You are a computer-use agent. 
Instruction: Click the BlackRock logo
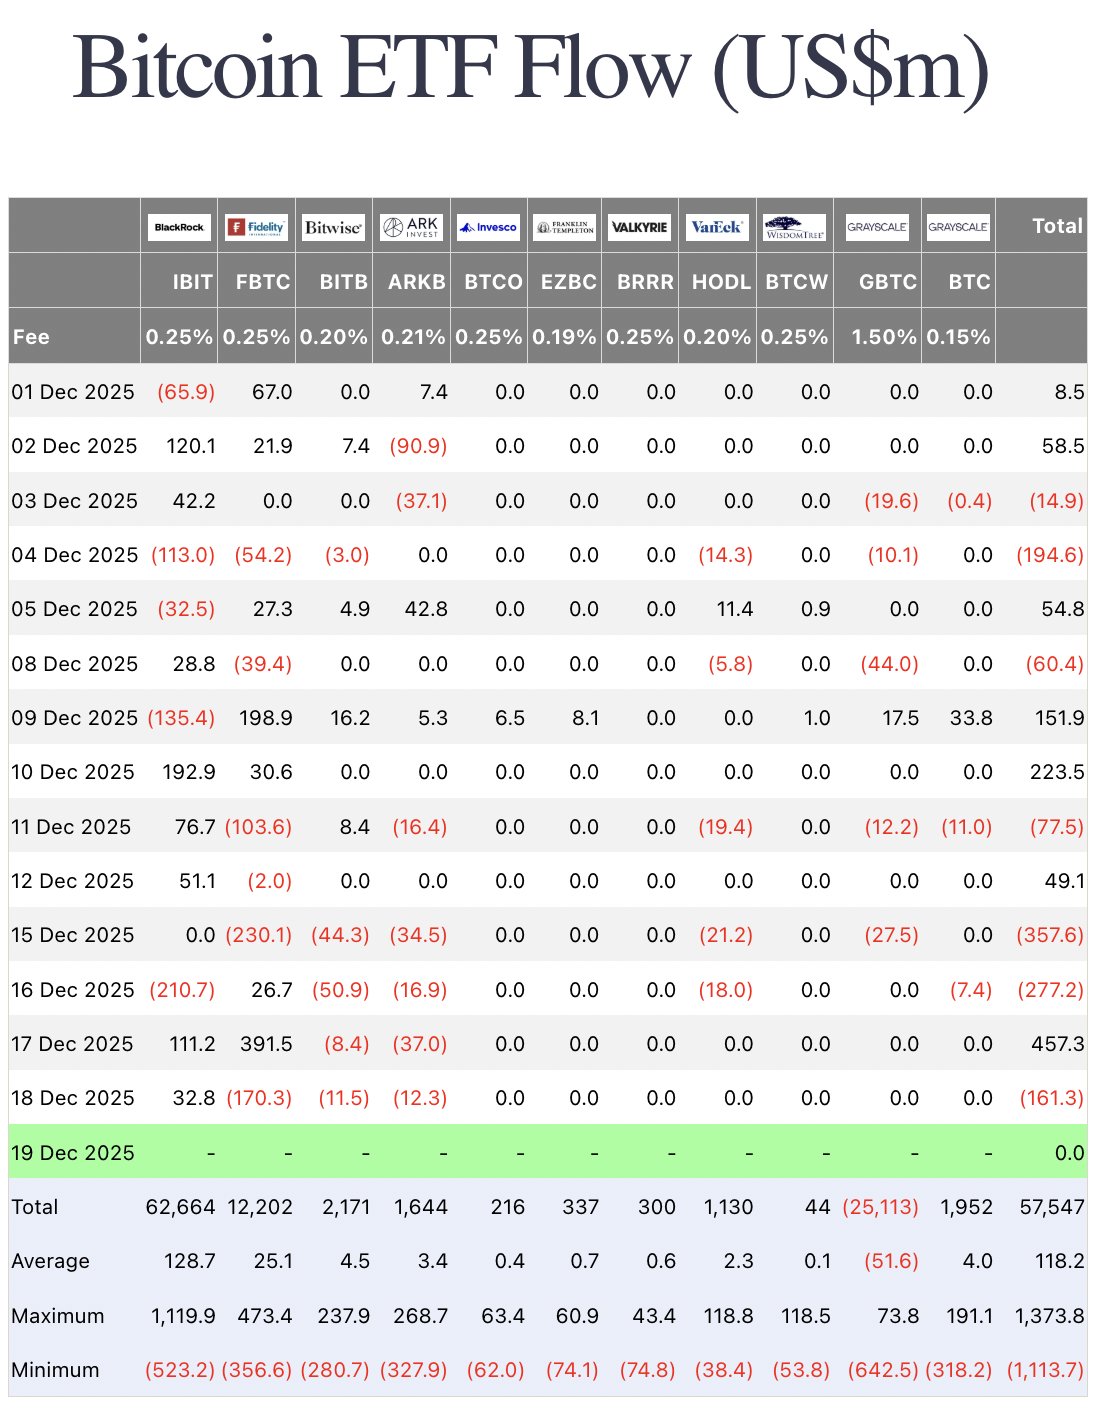tap(179, 227)
